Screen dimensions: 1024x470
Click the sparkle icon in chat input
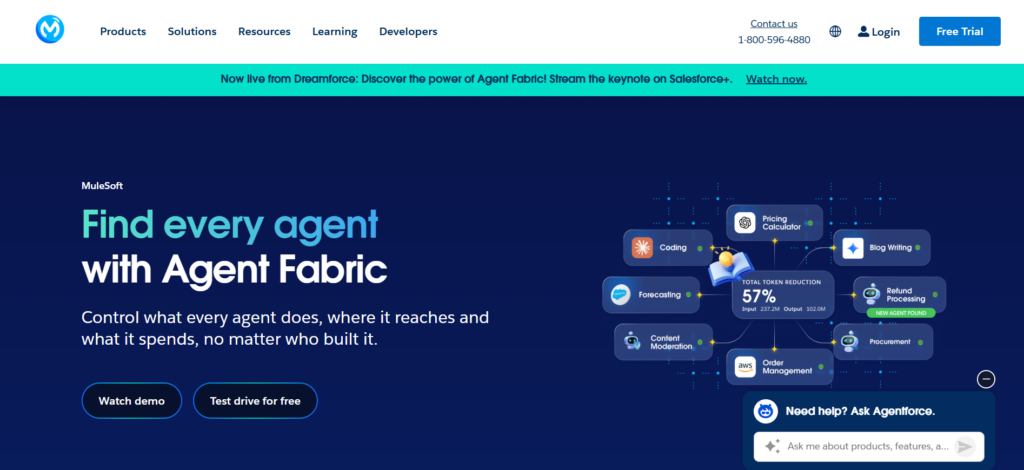click(x=772, y=446)
